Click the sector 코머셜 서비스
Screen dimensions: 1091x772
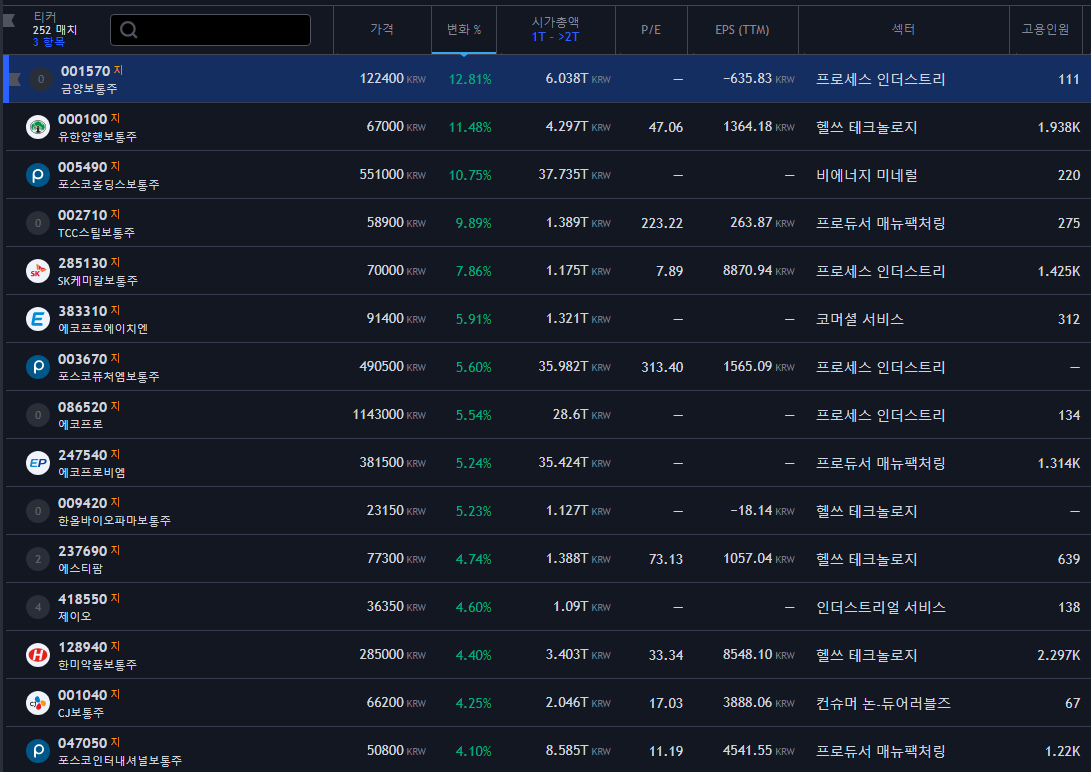click(859, 319)
